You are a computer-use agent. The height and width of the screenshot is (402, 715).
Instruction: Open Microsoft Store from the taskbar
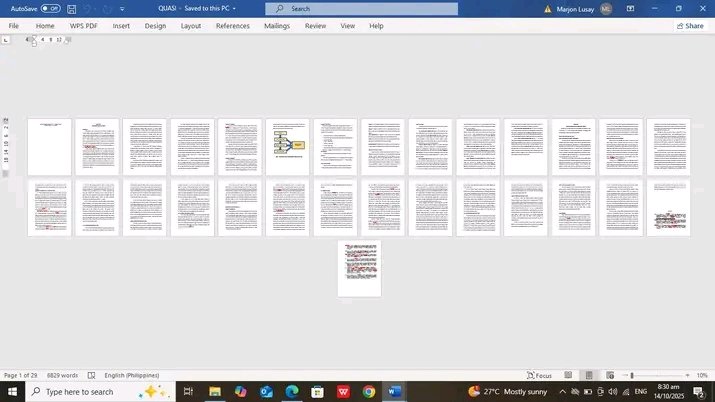[317, 392]
